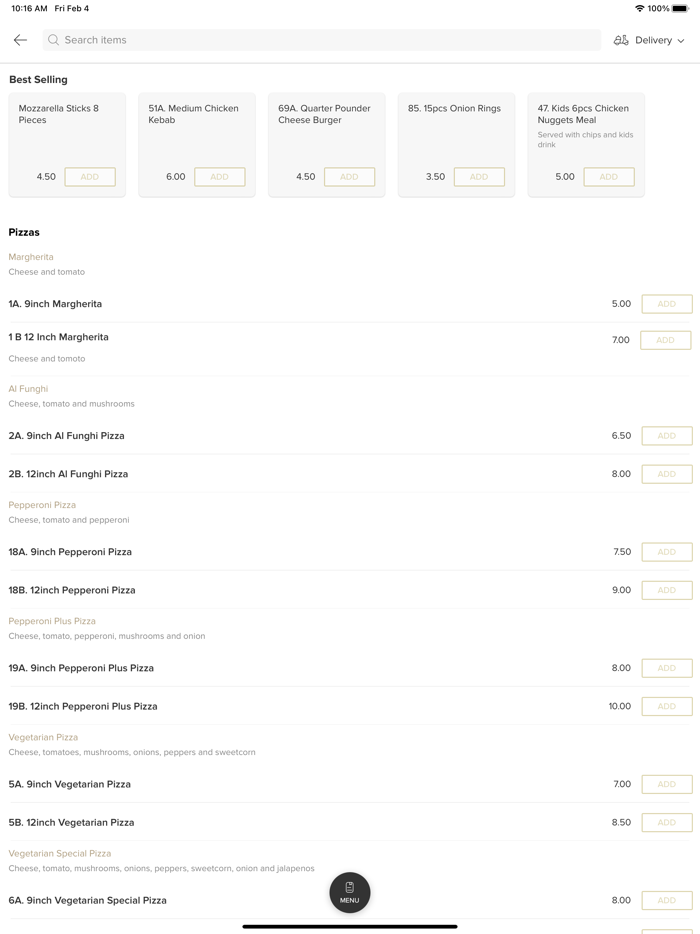Tap the Wi-Fi status icon
Screen dimensions: 700x934
[x=639, y=9]
